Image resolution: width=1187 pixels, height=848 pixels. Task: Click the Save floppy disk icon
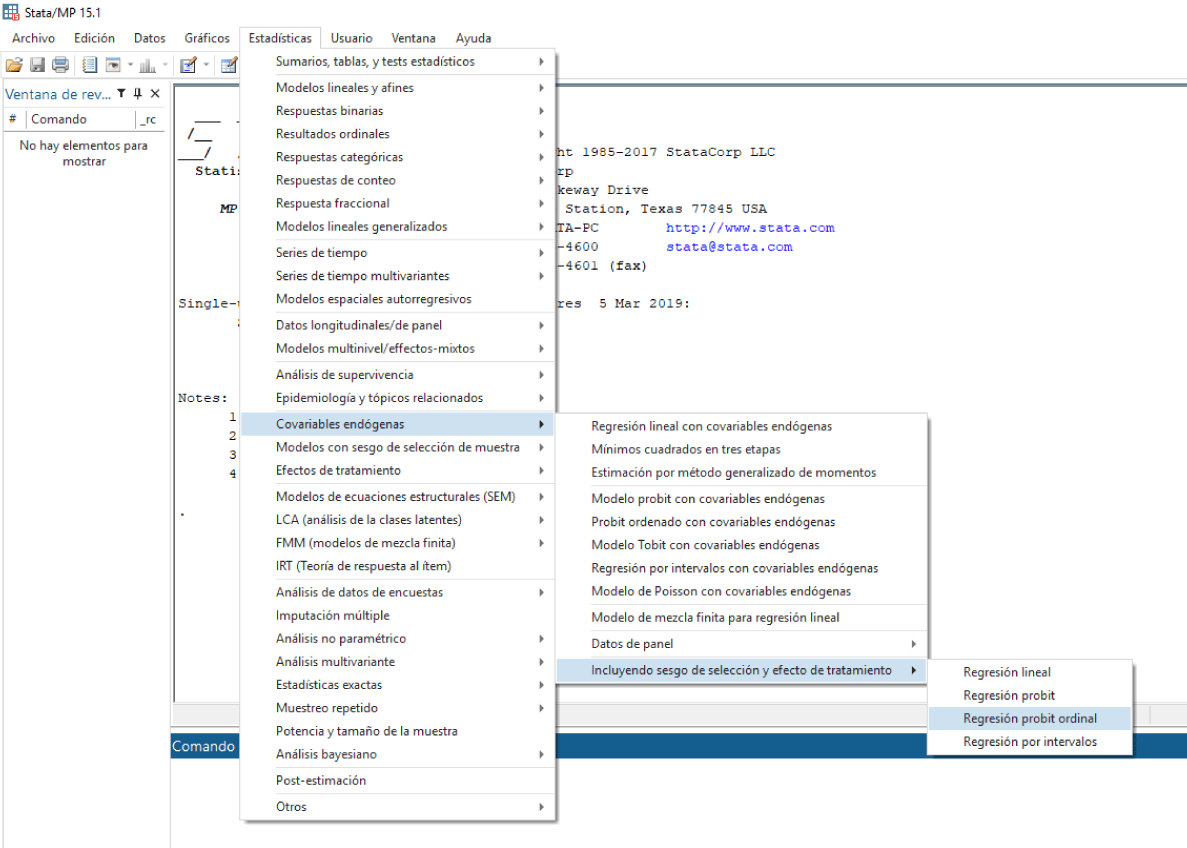tap(37, 65)
